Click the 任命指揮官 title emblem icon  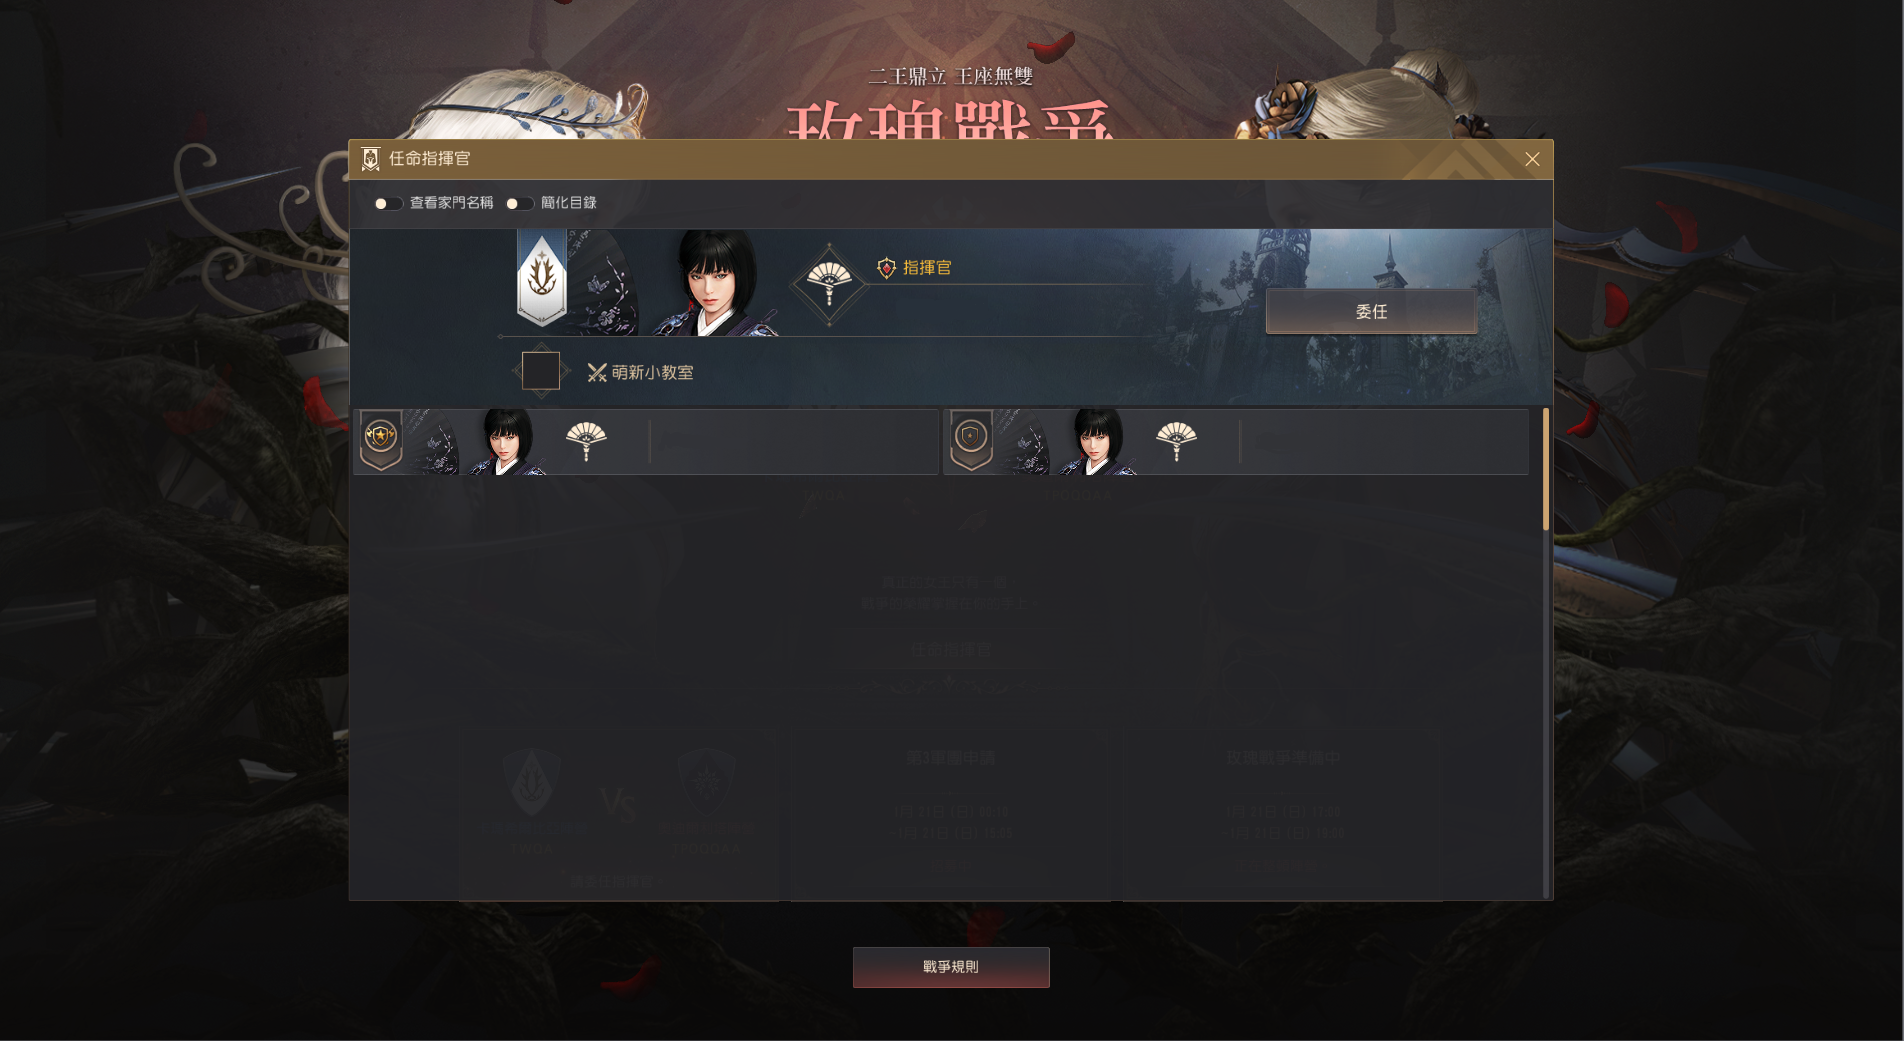click(x=370, y=159)
